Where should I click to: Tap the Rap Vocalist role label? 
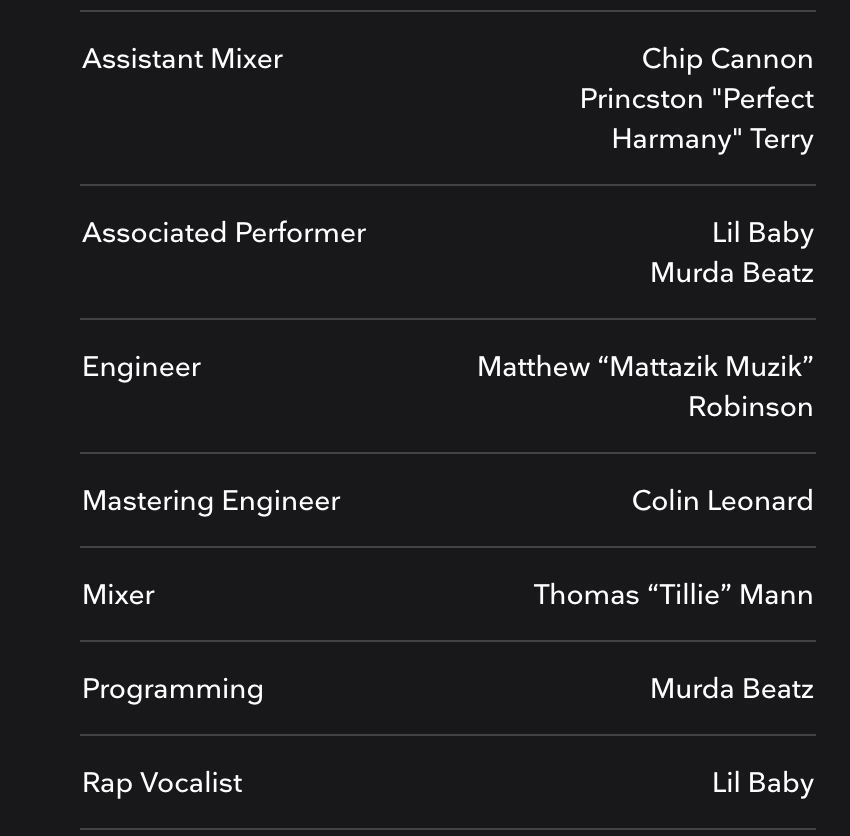tap(162, 783)
